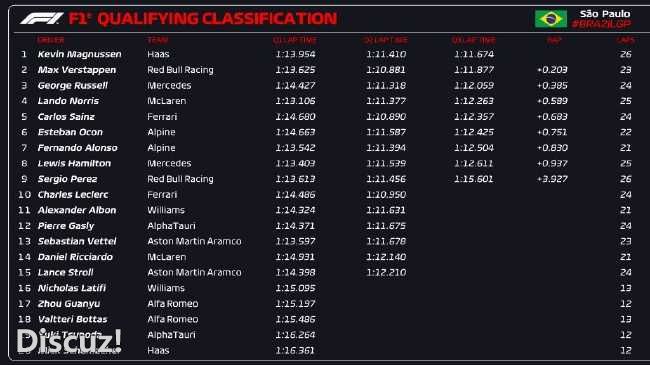Screen dimensions: 650x365
Task: Click Sebastian Vettel's Aston Martin Aramco team
Action: 194,241
